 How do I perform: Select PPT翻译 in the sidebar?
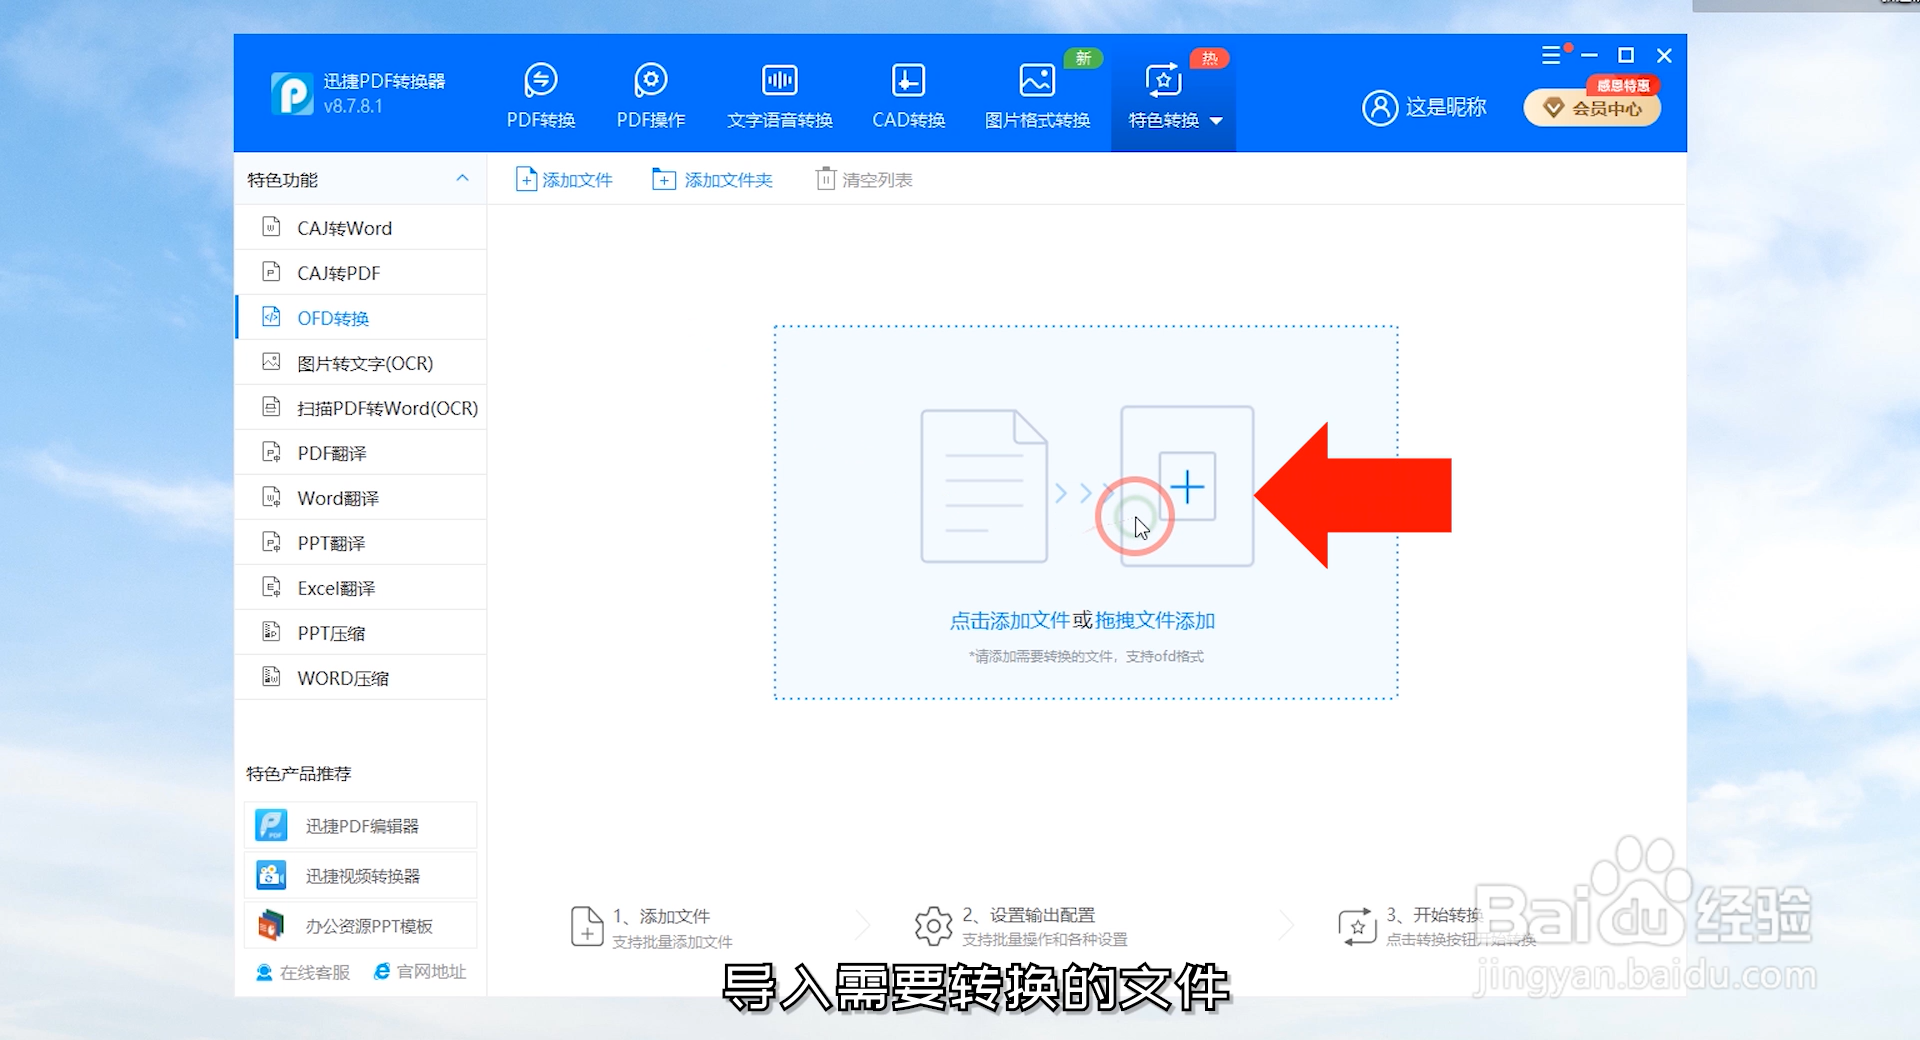pos(361,543)
